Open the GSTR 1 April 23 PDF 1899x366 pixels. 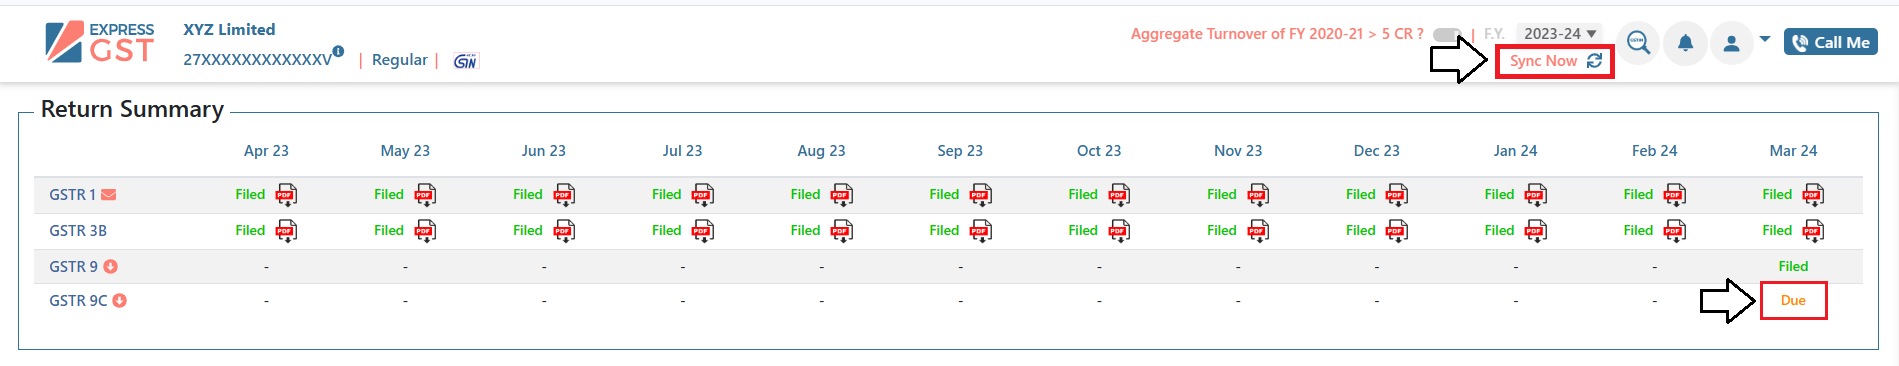pos(286,194)
